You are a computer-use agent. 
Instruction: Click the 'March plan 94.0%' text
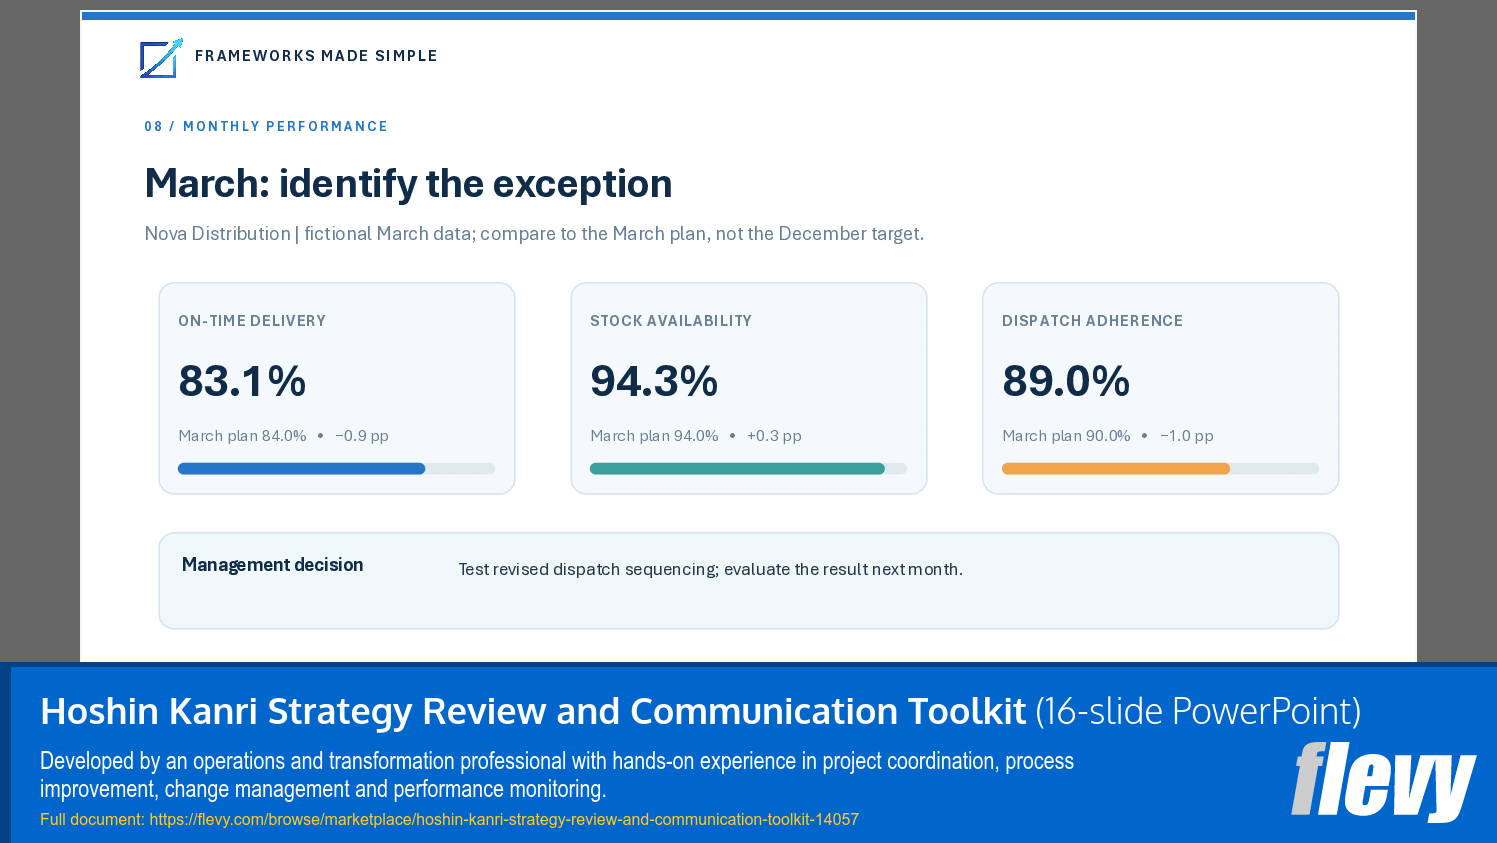654,436
